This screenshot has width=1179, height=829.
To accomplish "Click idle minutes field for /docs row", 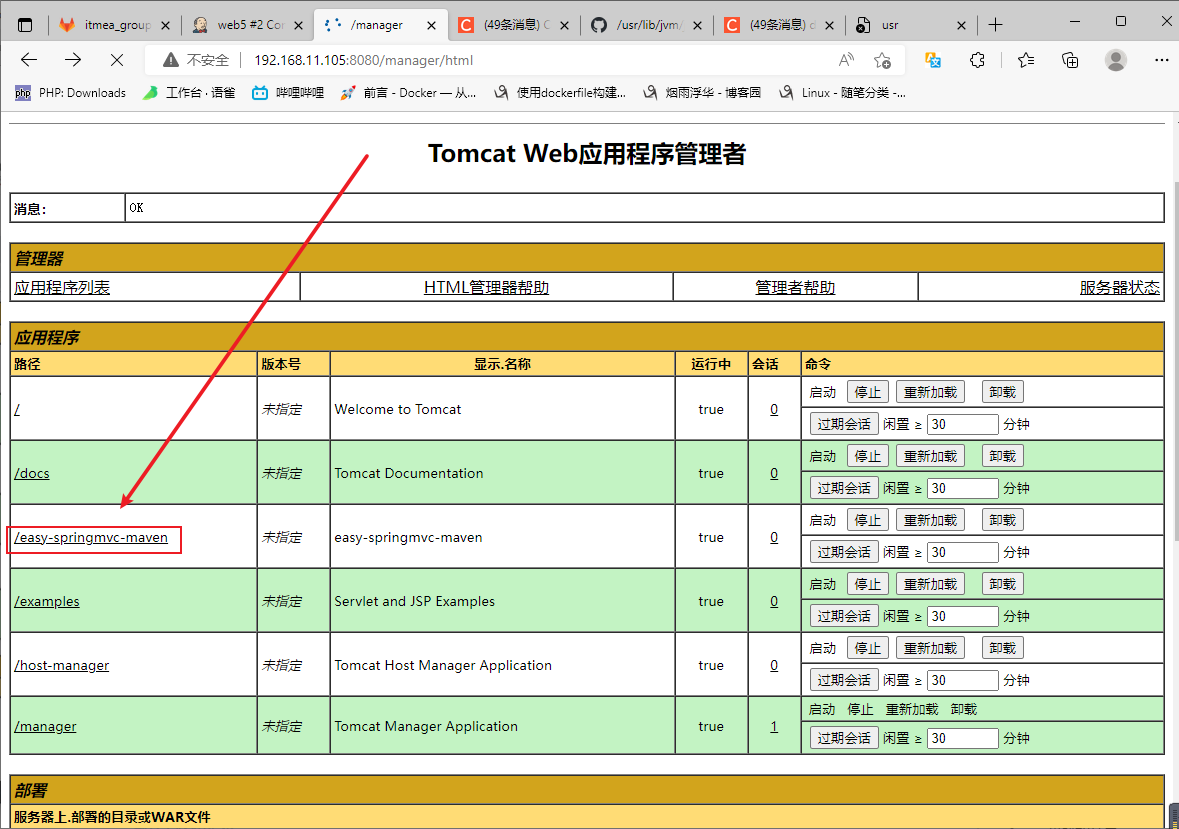I will point(962,488).
